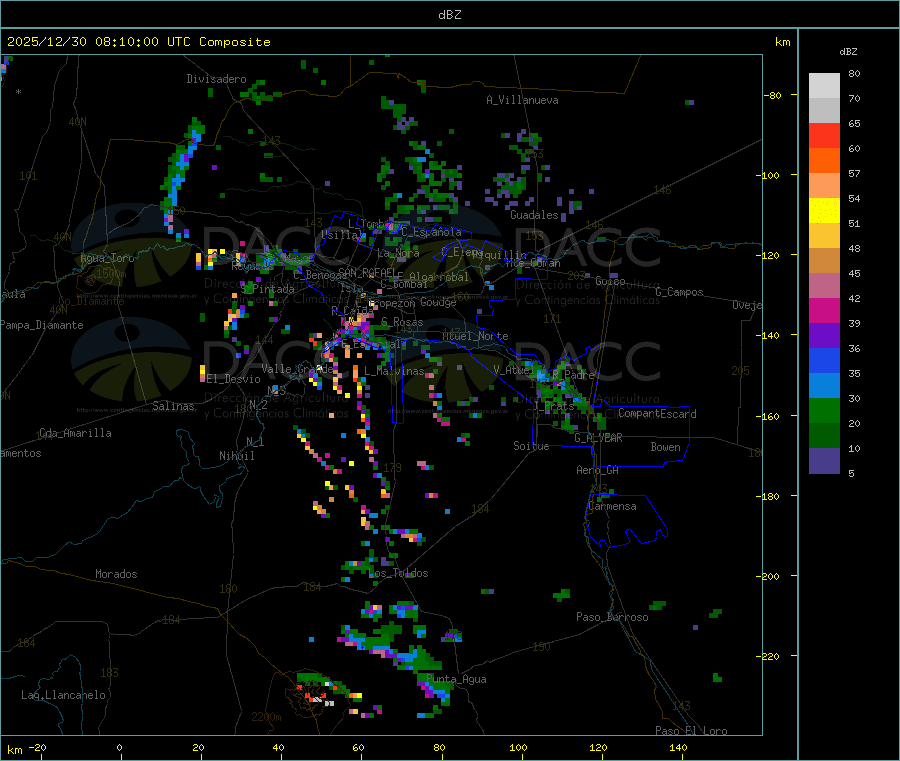Click the Aero_GA map label
Viewport: 900px width, 761px height.
[x=598, y=470]
